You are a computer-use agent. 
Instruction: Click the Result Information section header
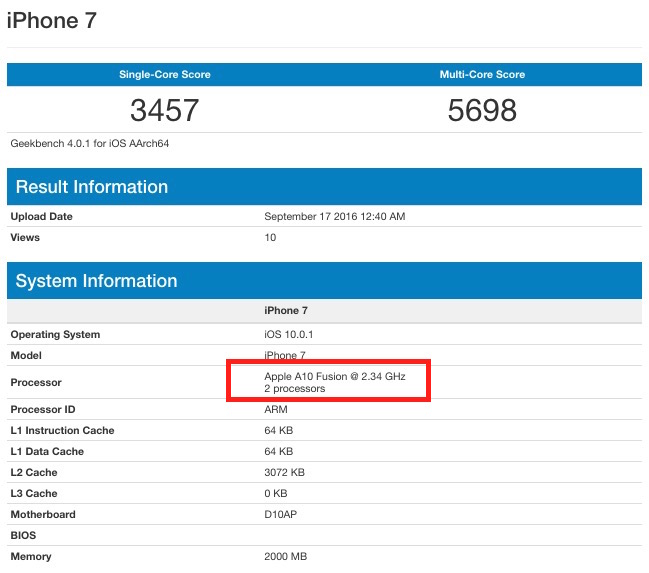(x=92, y=187)
